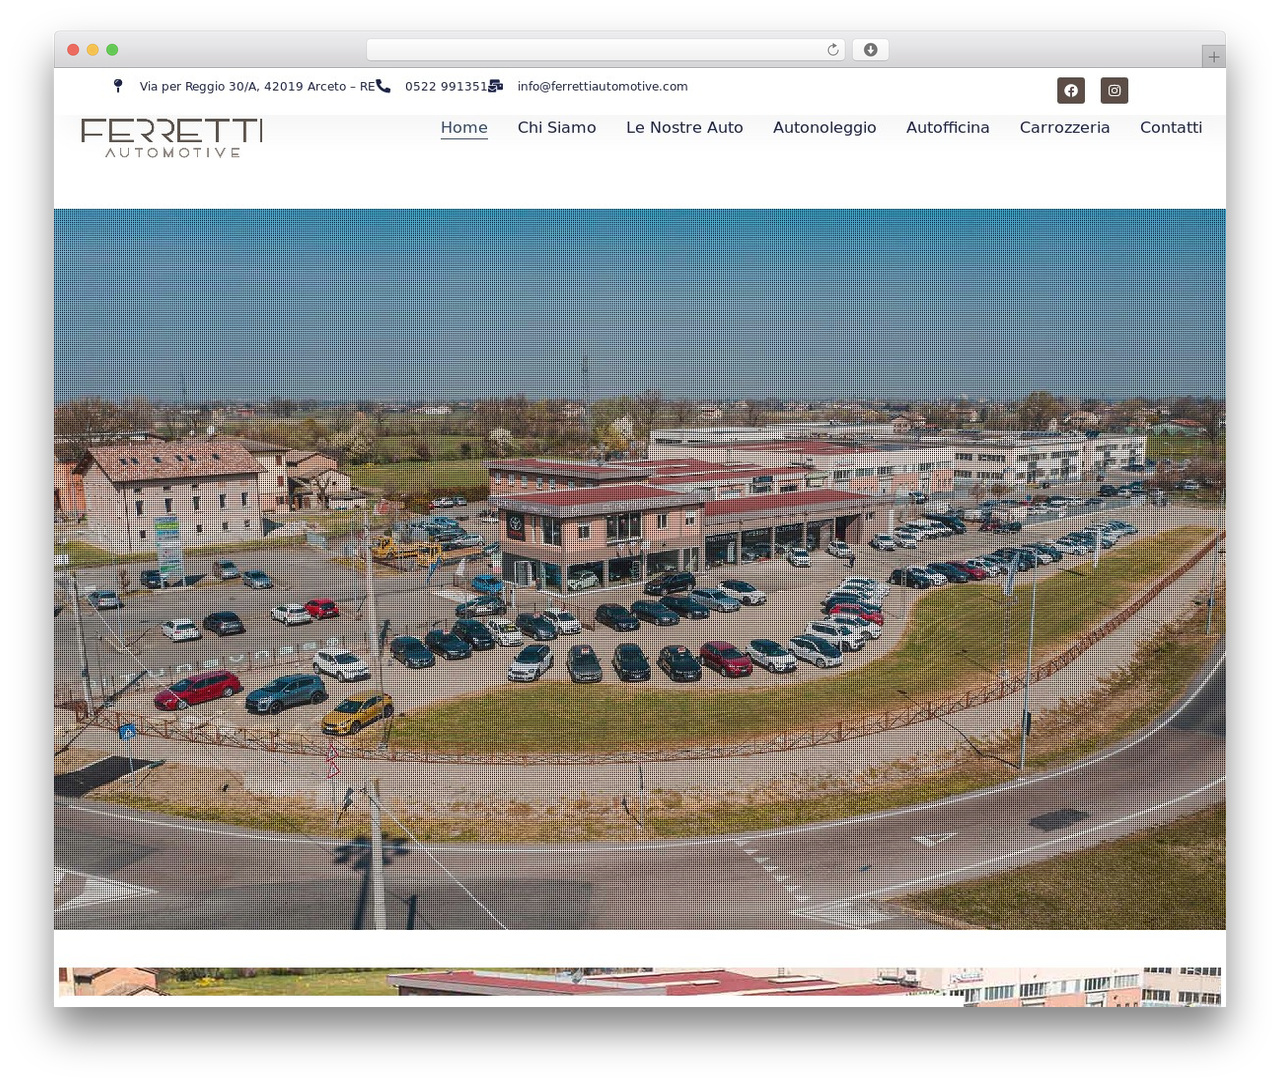
Task: Click the partial dealership image below hero
Action: pos(640,987)
